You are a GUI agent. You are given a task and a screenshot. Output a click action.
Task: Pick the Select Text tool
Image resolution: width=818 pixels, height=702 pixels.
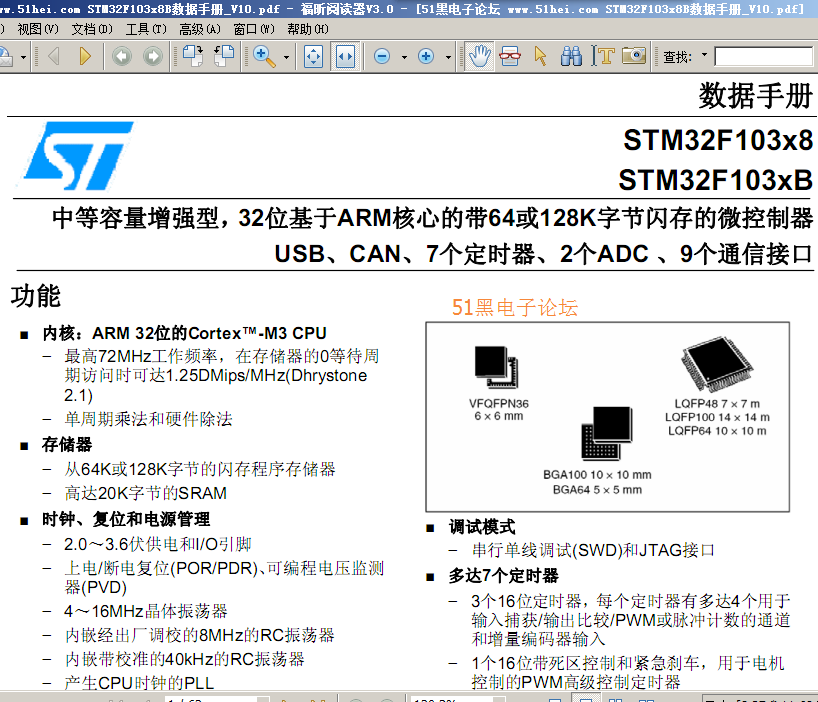(x=603, y=56)
